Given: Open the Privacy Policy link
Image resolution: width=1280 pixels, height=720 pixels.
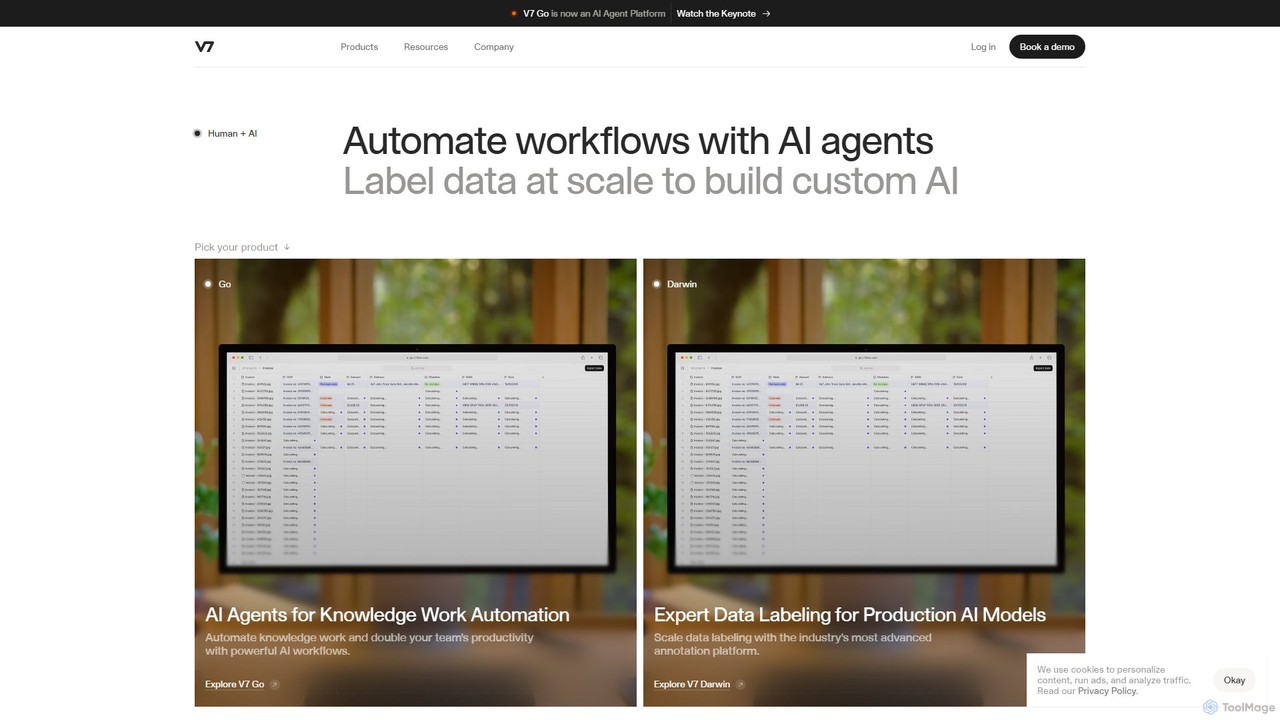Looking at the screenshot, I should (x=1107, y=691).
